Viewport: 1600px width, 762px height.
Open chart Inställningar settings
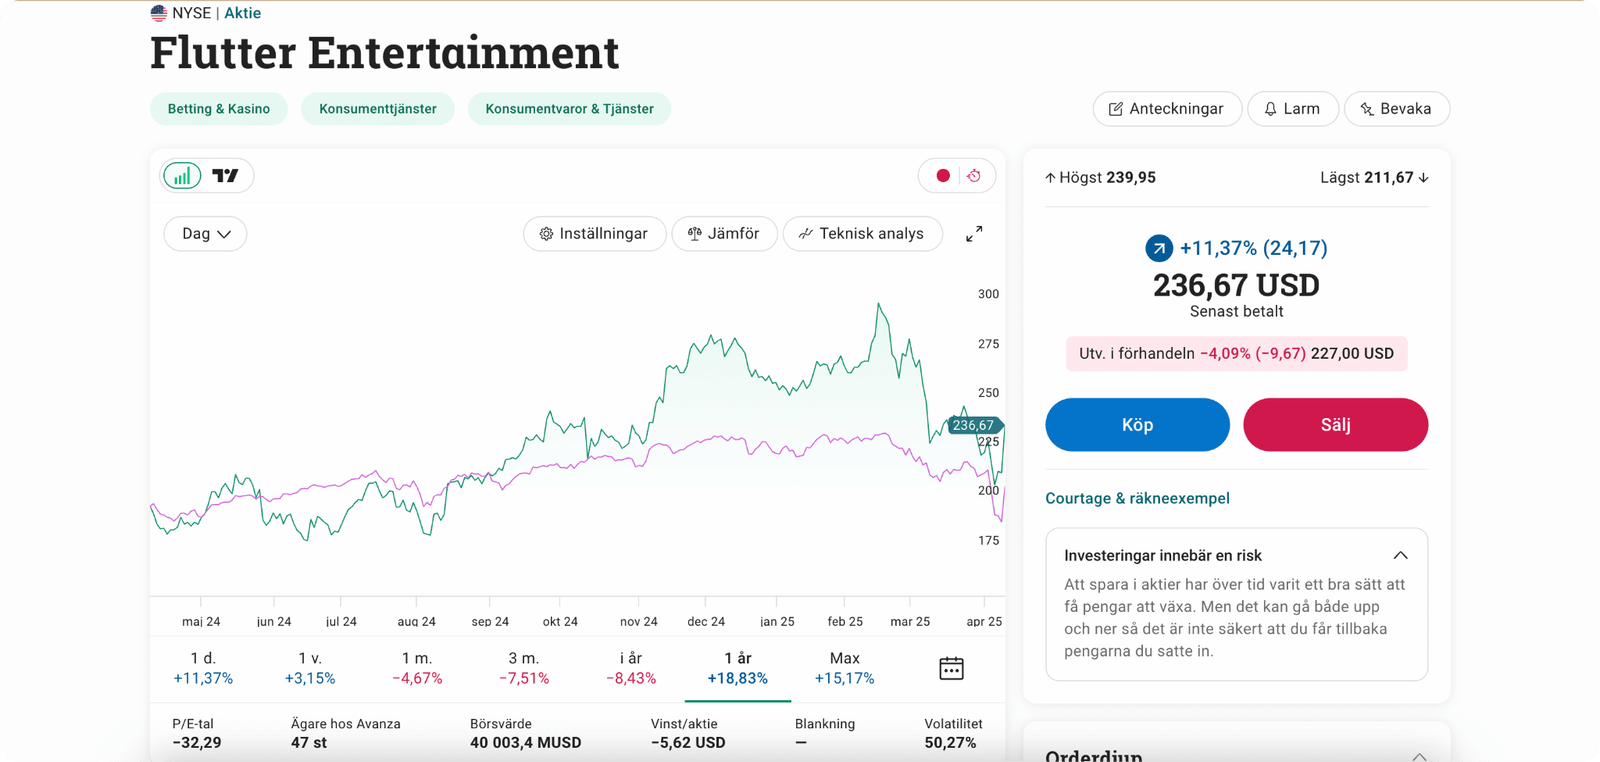point(594,234)
